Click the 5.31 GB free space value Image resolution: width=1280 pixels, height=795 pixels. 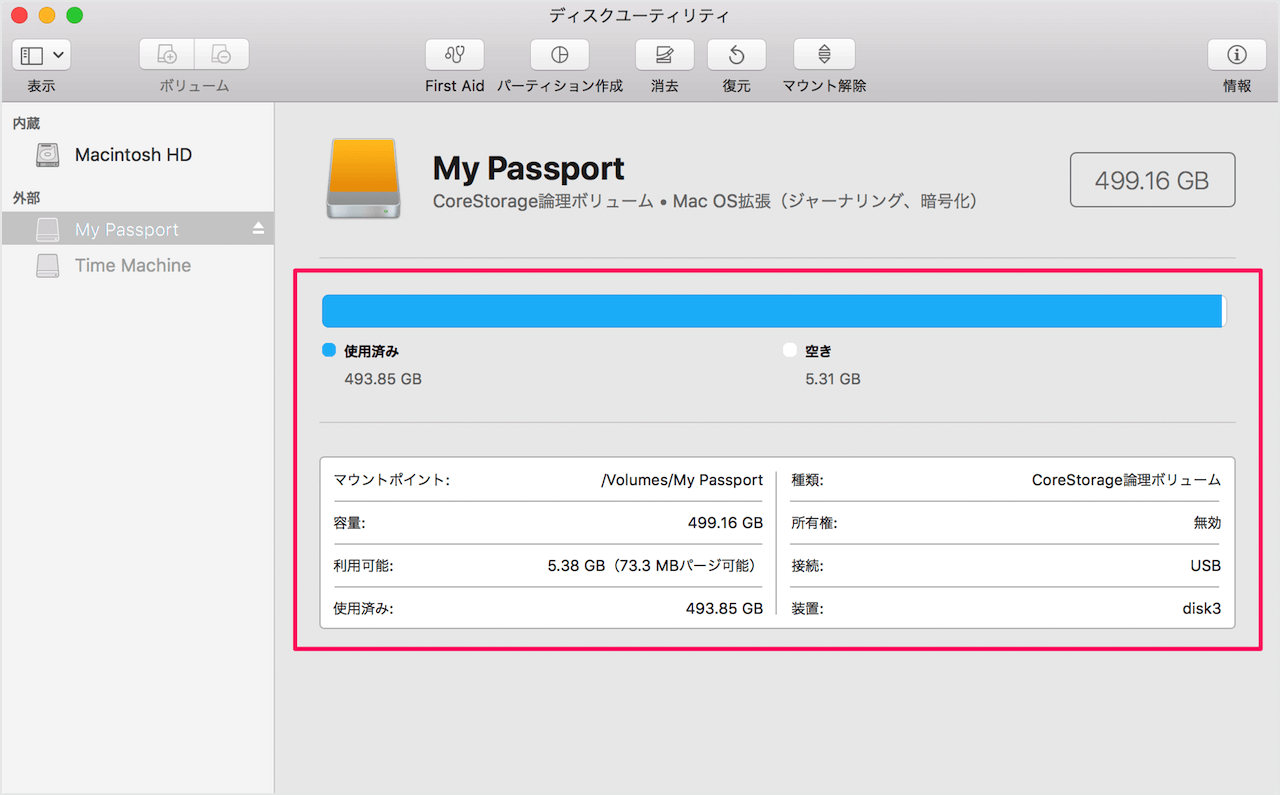click(833, 379)
